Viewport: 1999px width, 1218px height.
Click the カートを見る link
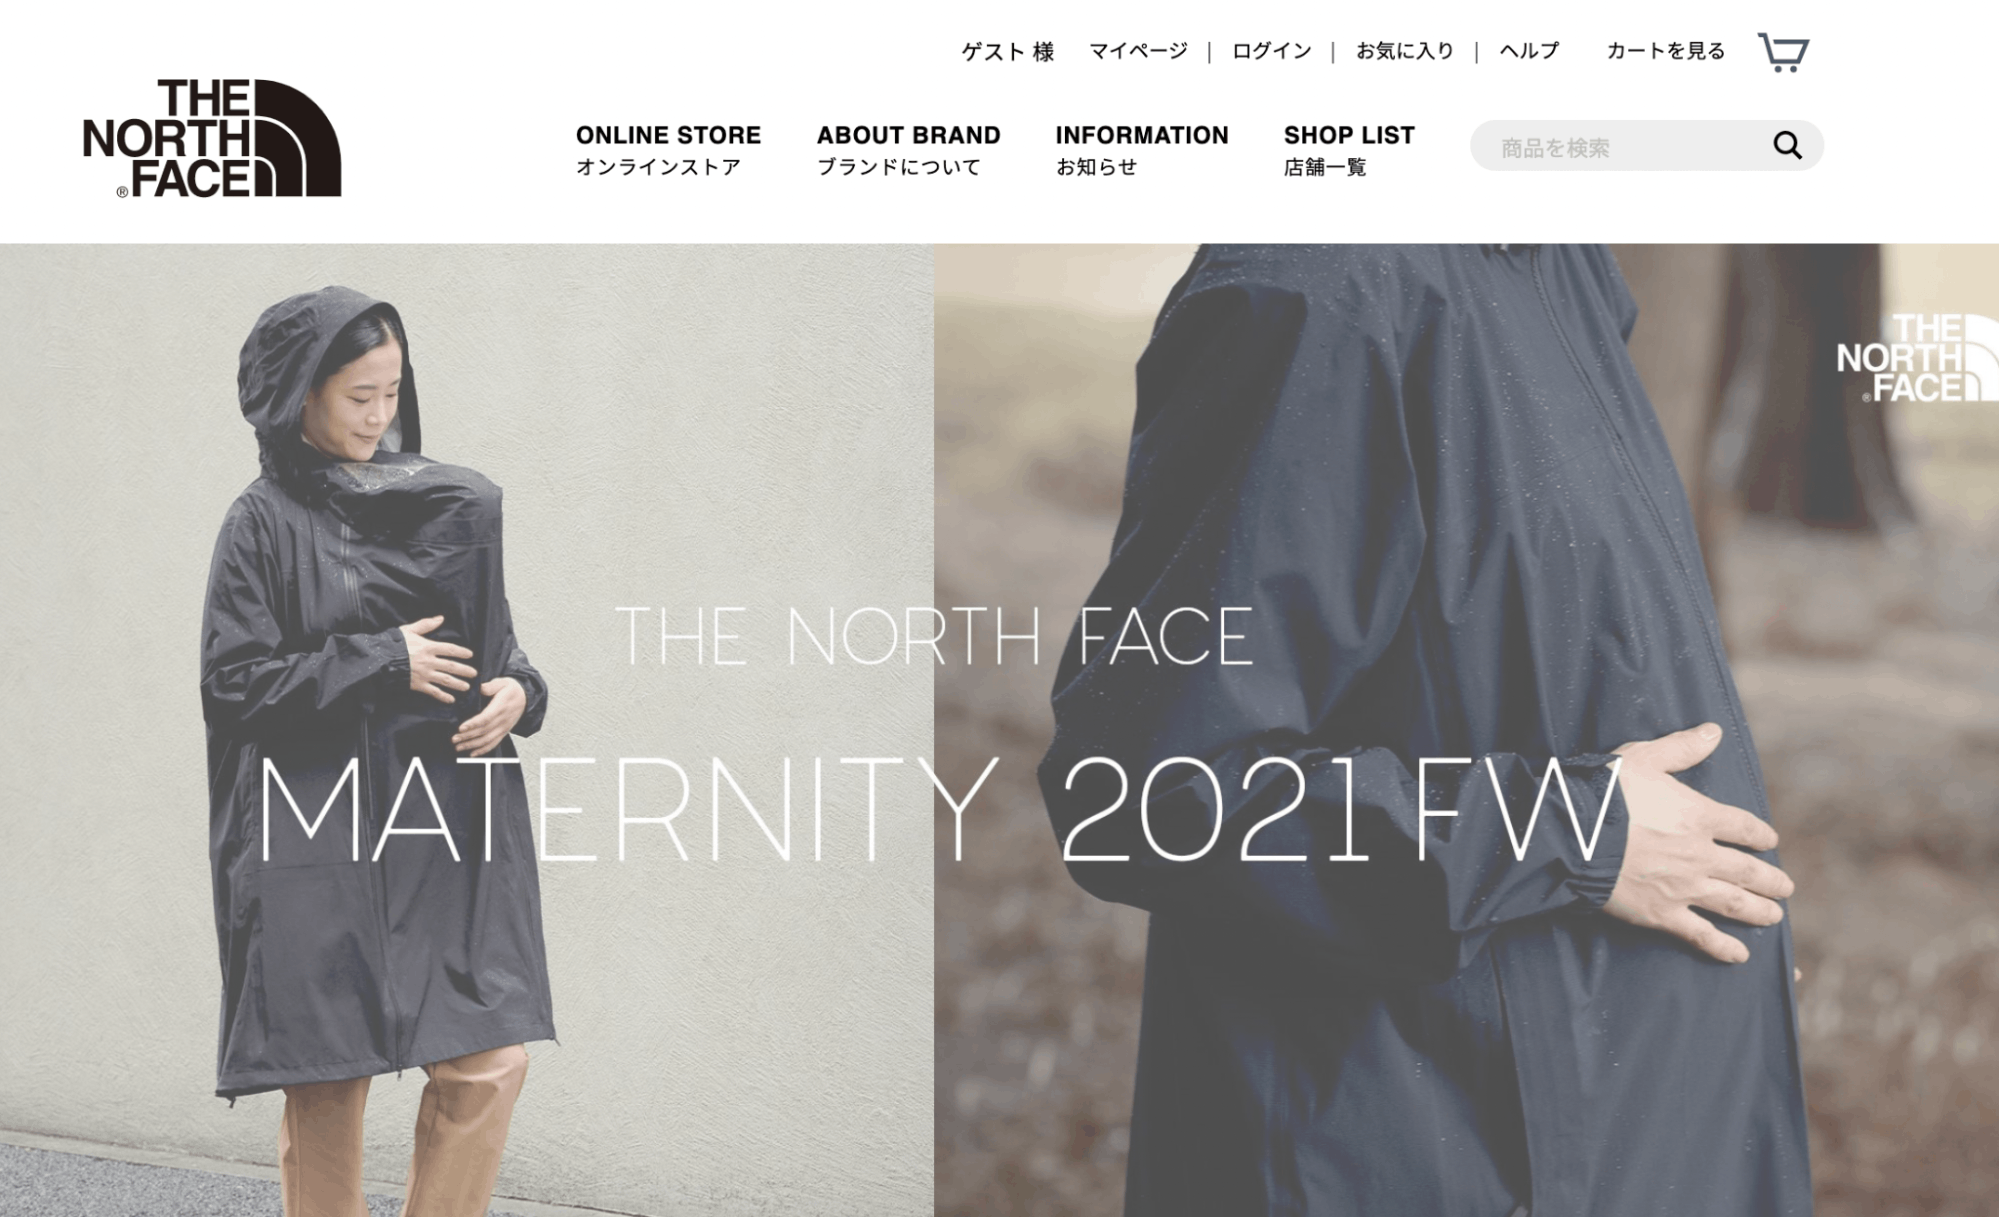1666,51
